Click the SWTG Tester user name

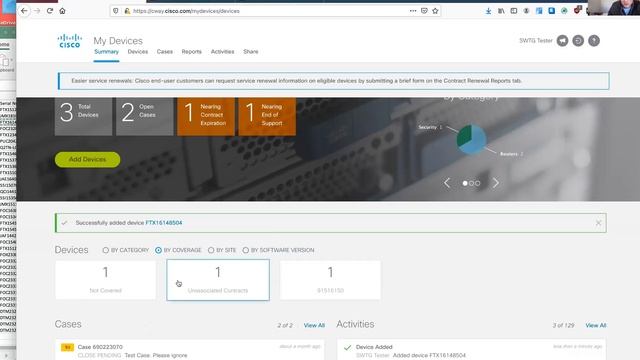(x=536, y=41)
